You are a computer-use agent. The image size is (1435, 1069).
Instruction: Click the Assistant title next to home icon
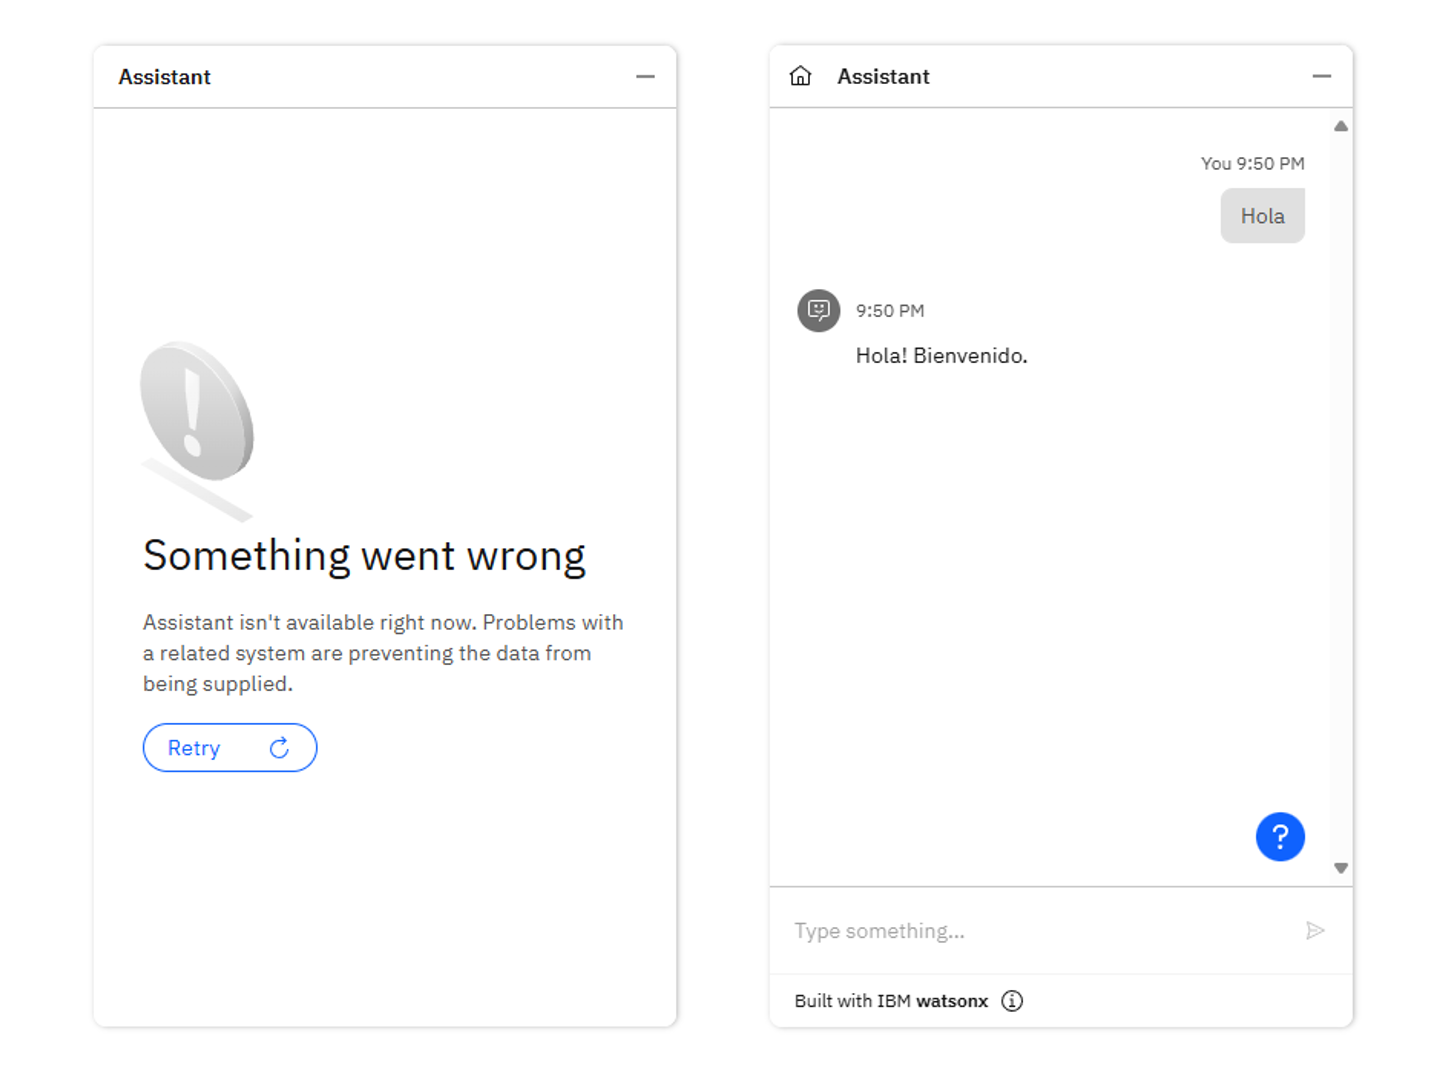883,77
